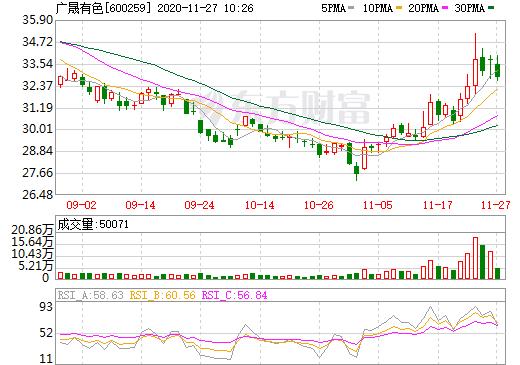Click the 20PMA legend label
Screen dimensions: 520x365
(423, 8)
